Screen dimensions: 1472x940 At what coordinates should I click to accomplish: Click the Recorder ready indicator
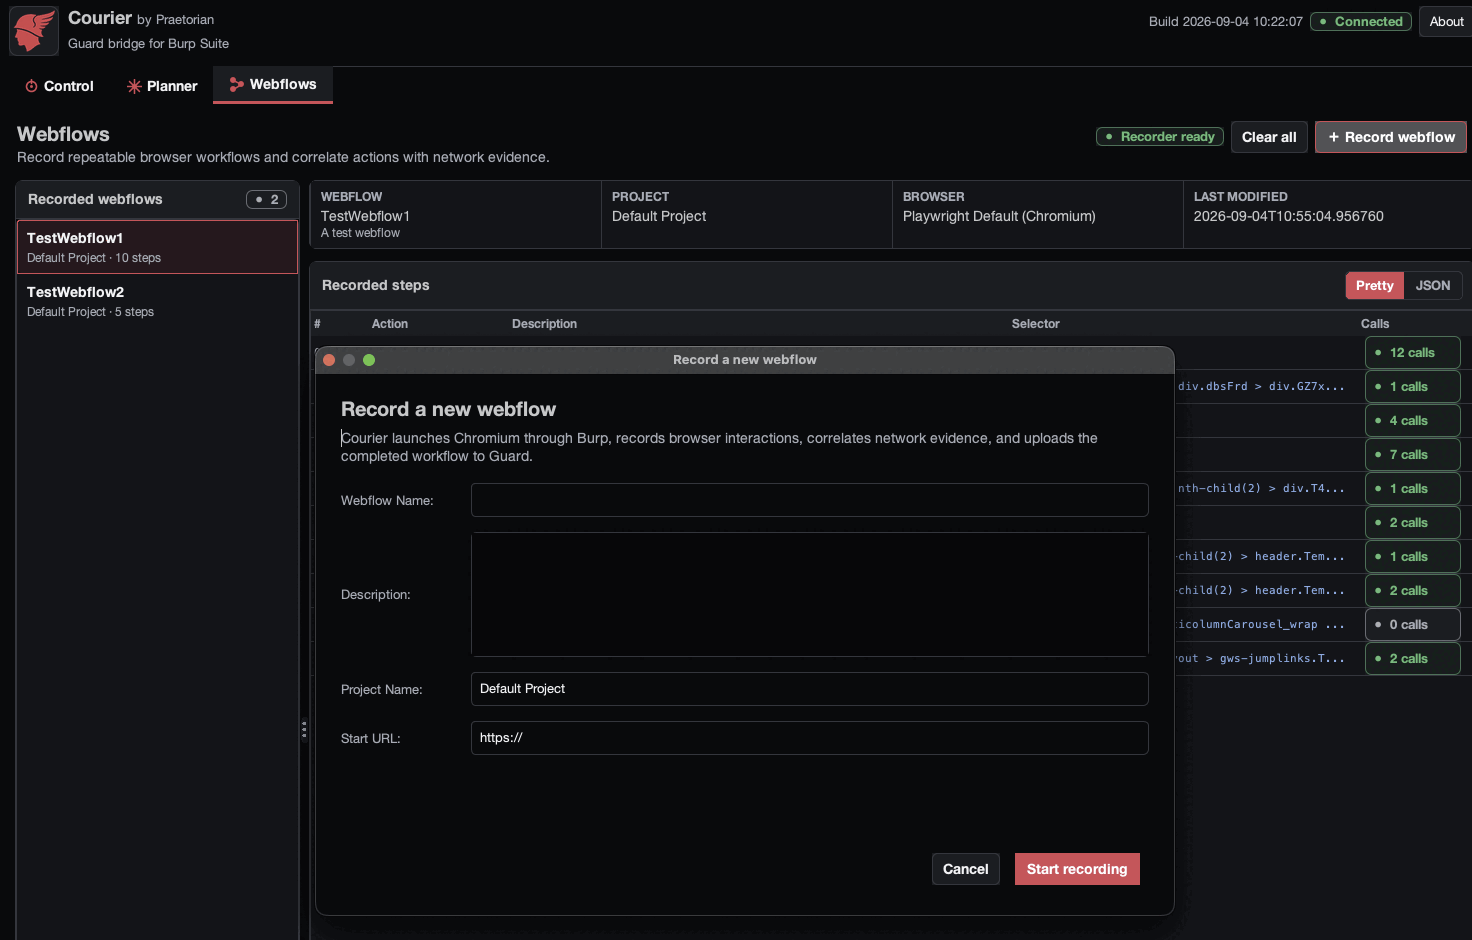coord(1160,137)
